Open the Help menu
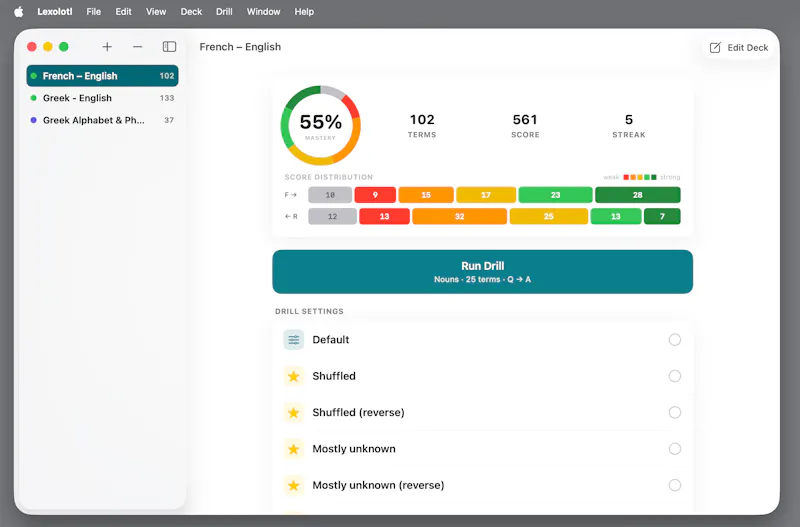The image size is (800, 527). 304,12
